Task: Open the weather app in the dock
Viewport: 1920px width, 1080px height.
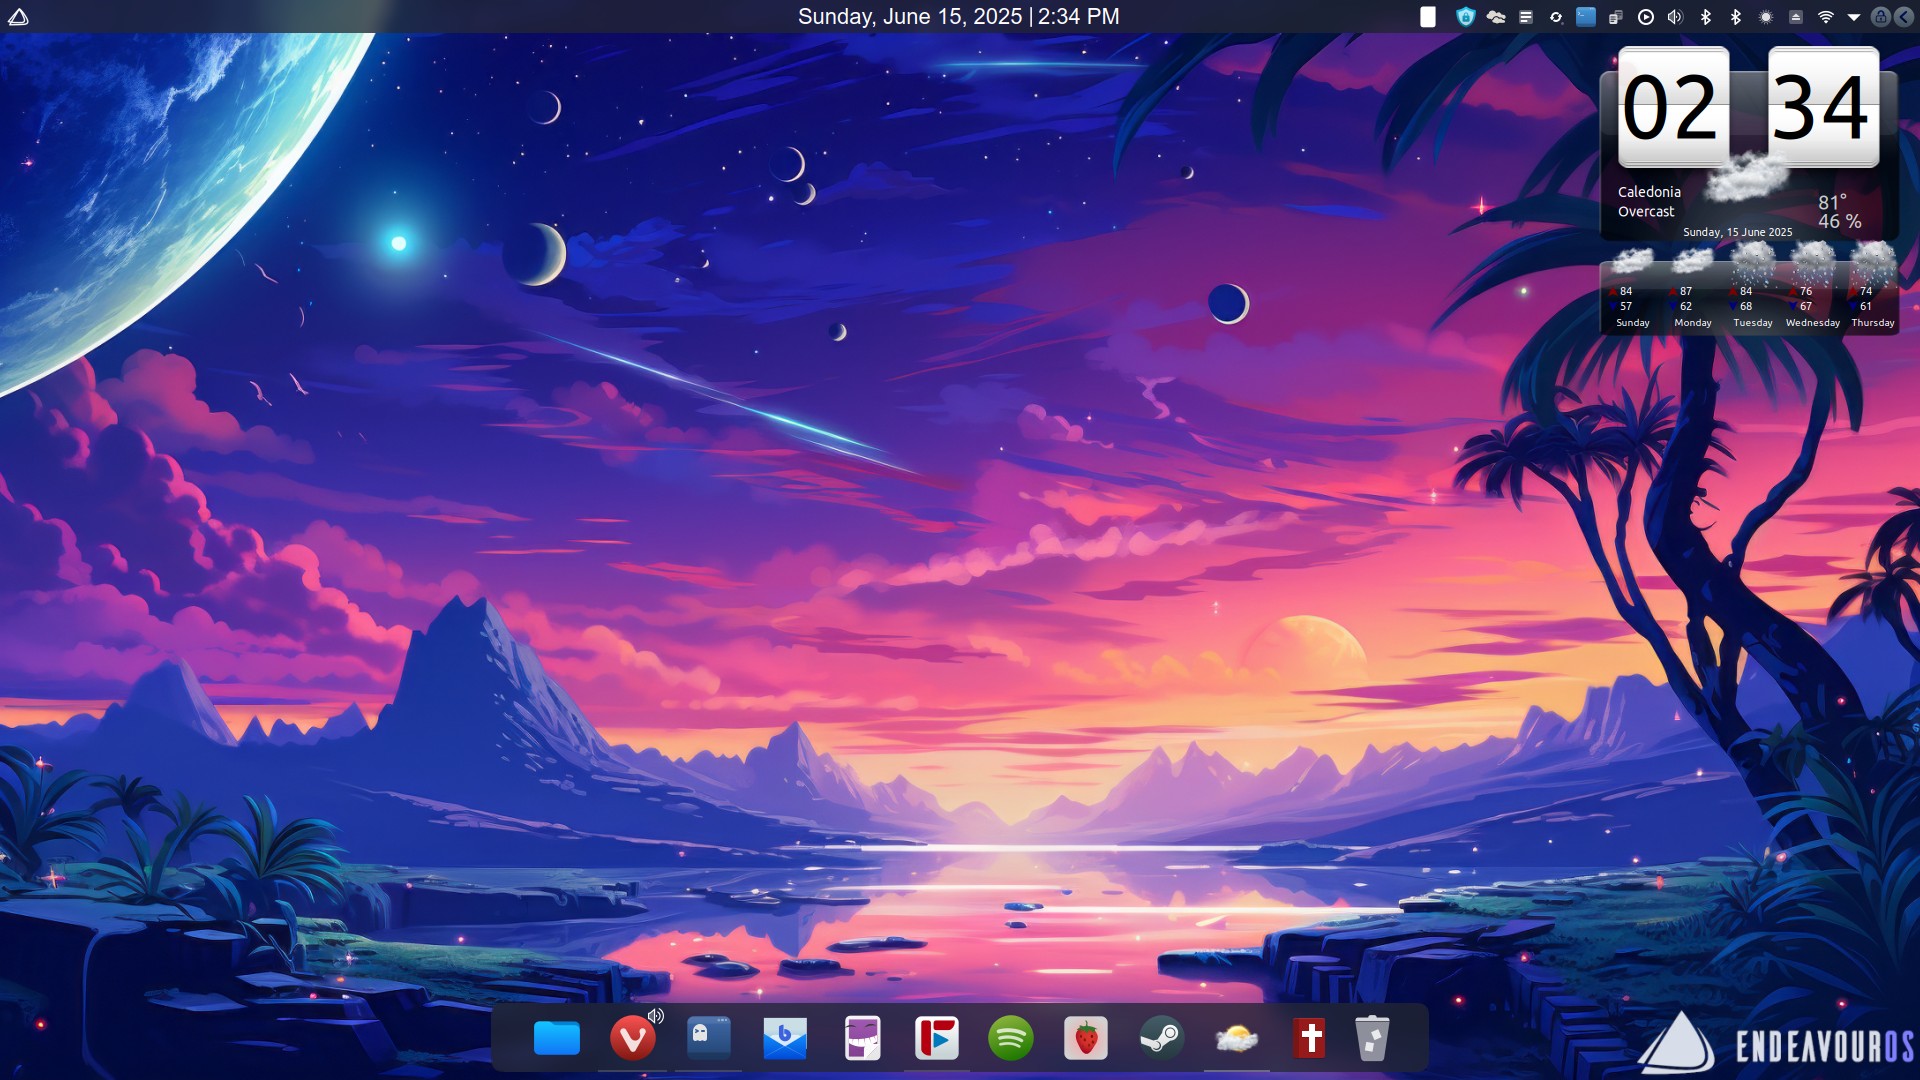Action: (x=1237, y=1039)
